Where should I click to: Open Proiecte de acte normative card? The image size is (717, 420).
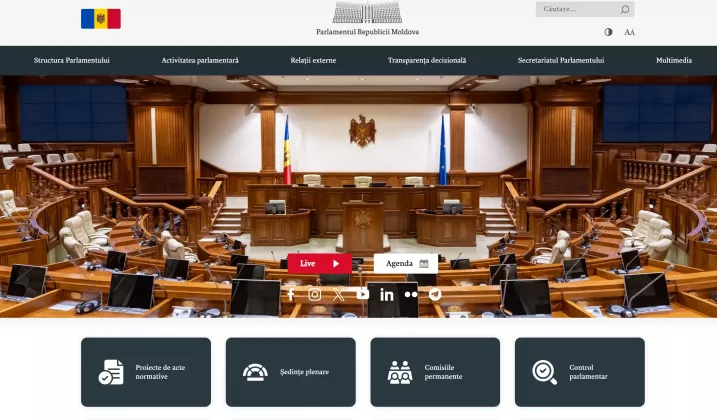[146, 372]
